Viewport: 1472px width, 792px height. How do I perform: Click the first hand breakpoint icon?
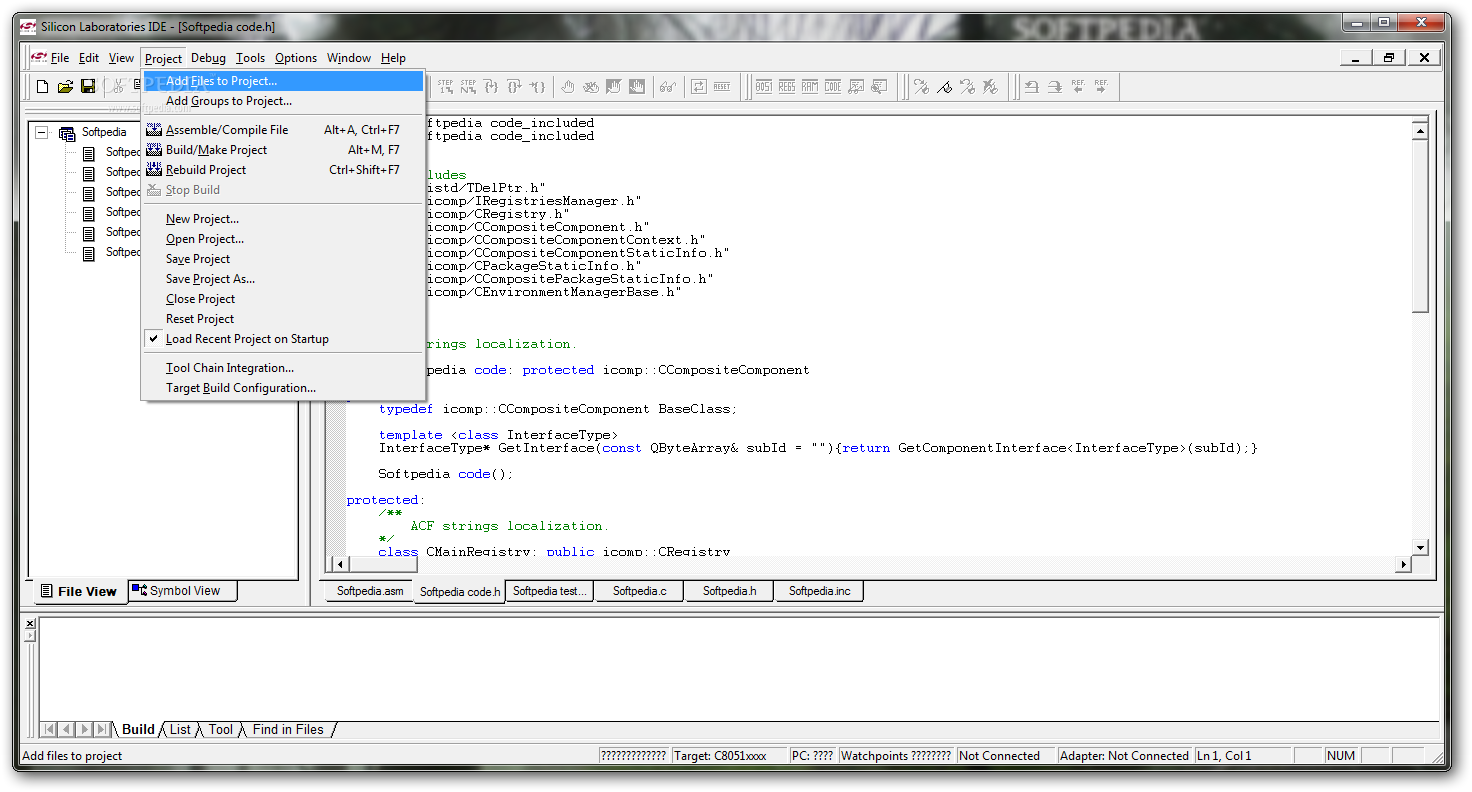(x=568, y=87)
